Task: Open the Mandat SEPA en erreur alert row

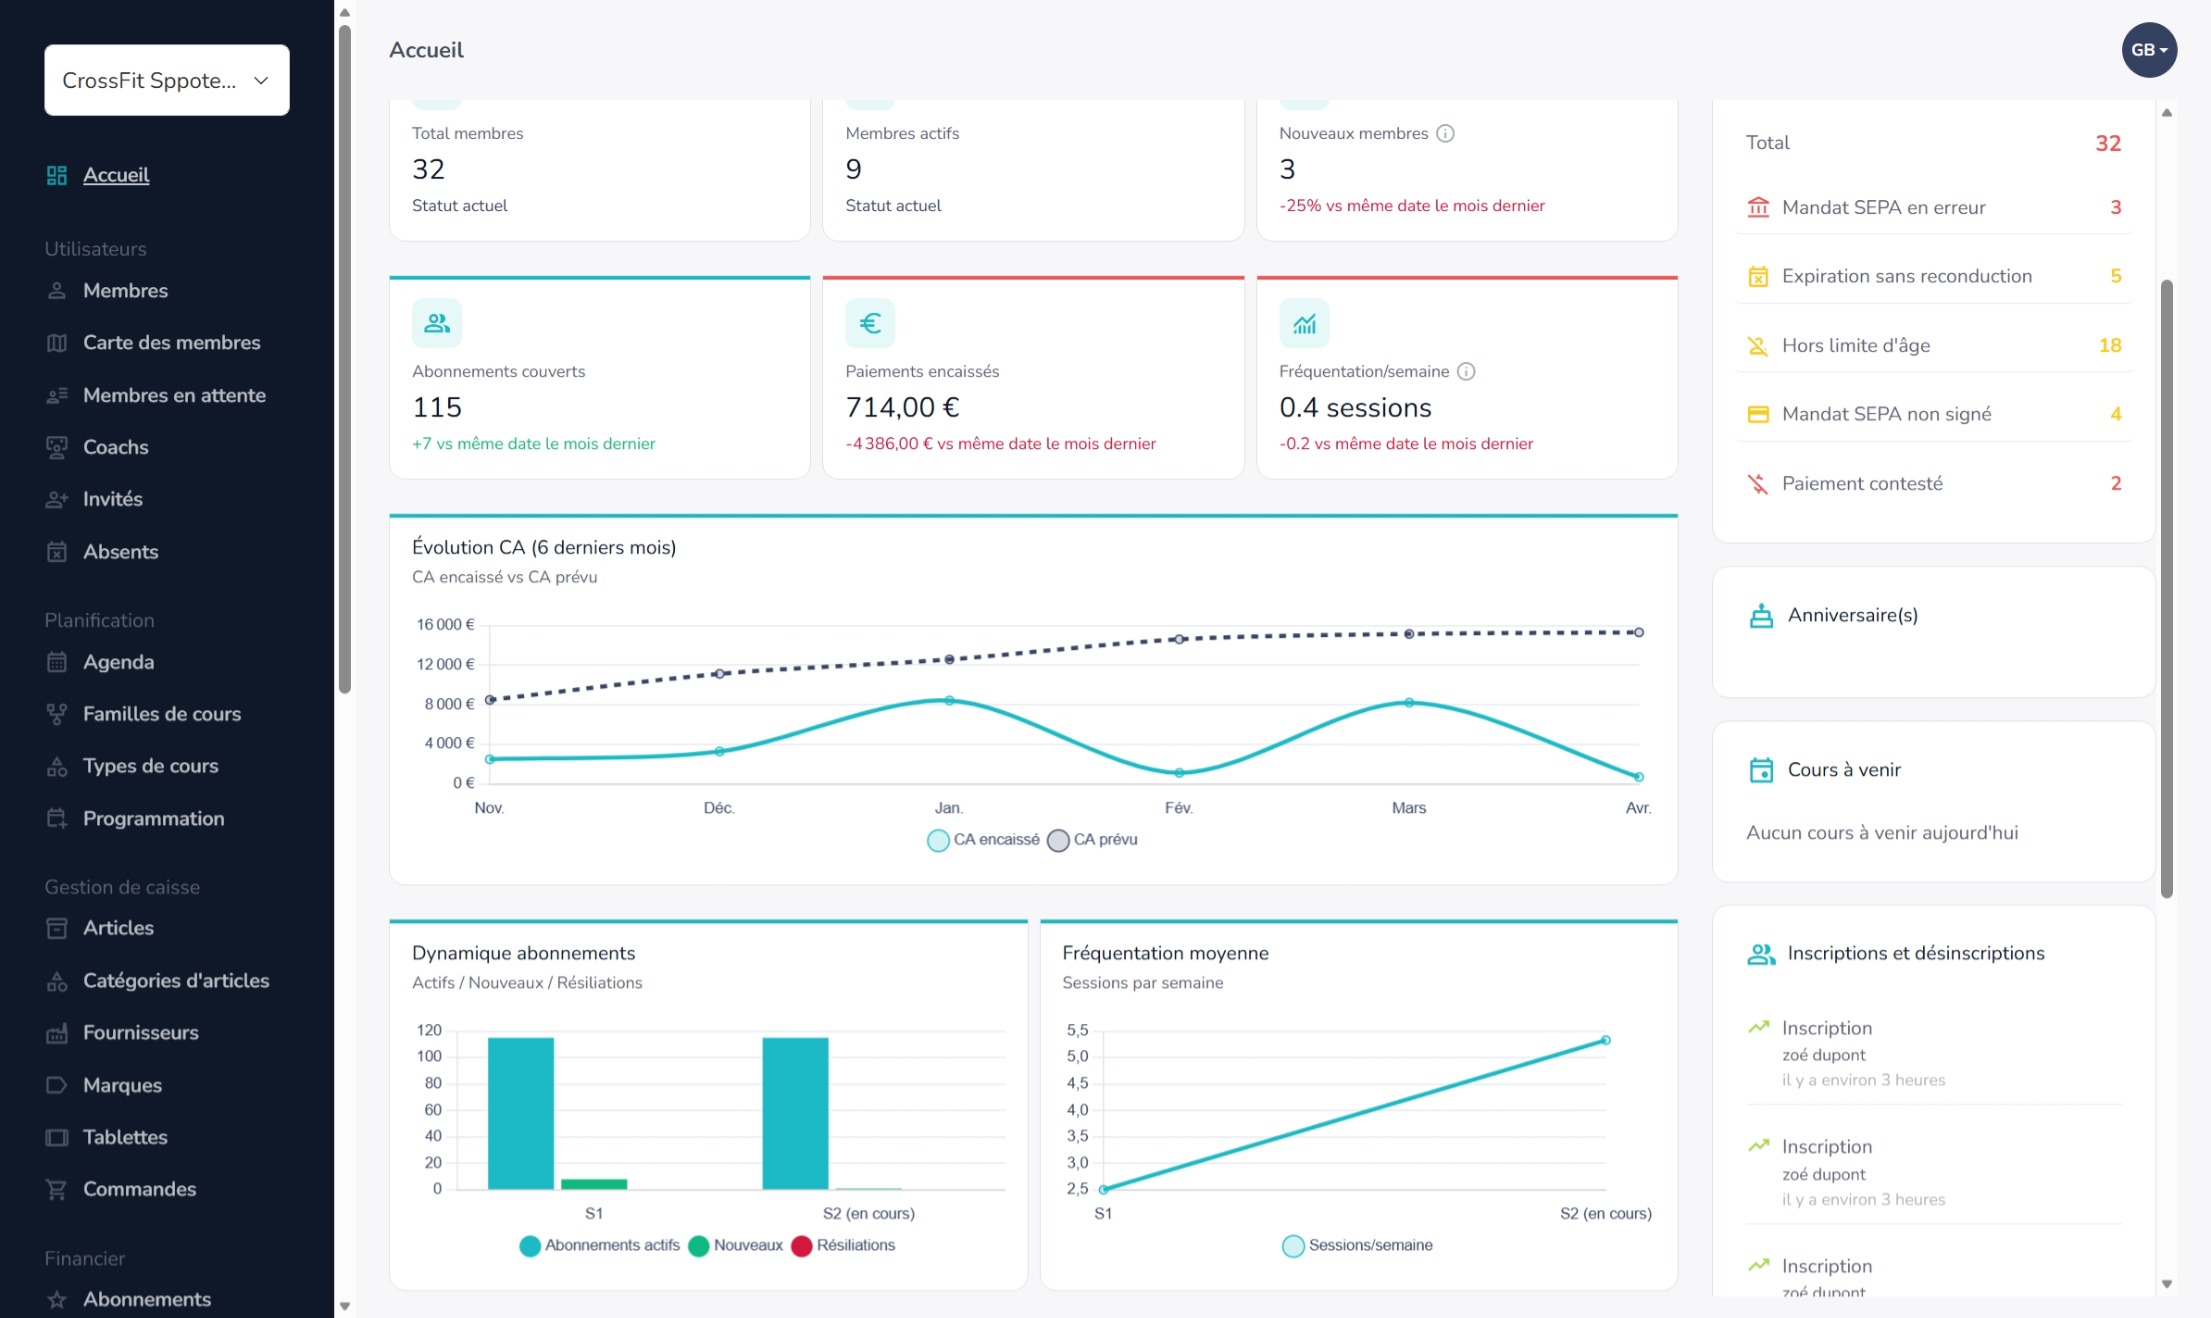Action: click(x=1934, y=207)
